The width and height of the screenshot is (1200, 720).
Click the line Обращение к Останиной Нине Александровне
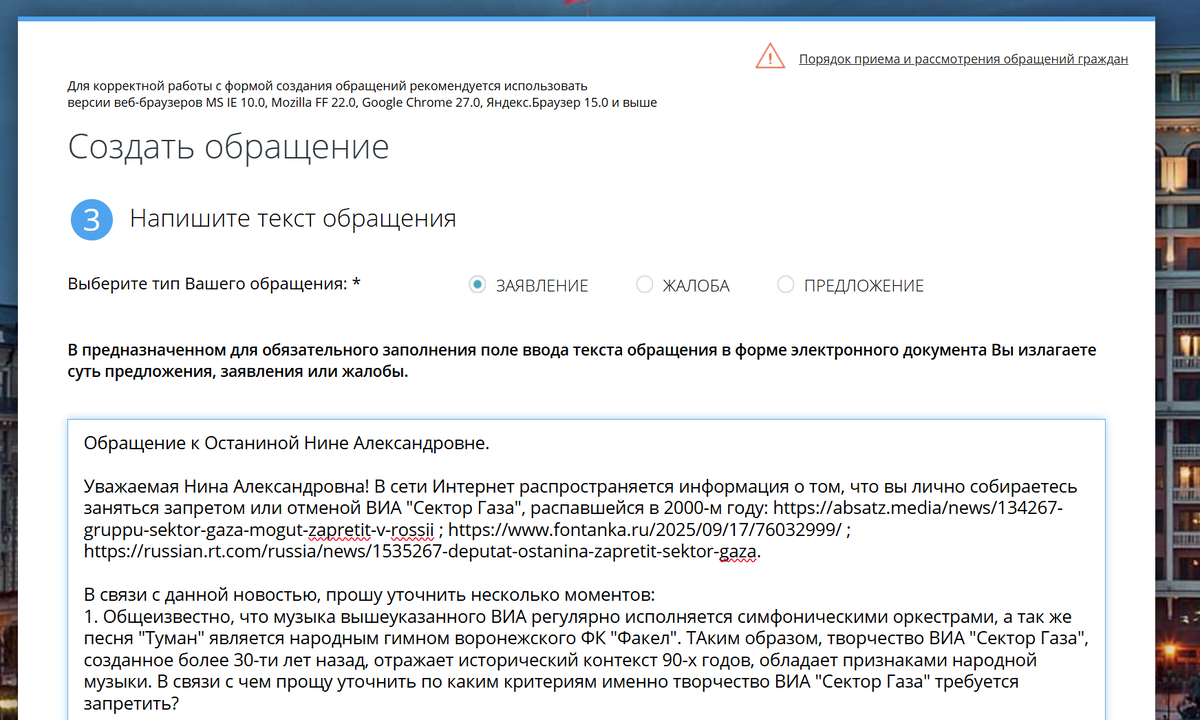click(286, 442)
